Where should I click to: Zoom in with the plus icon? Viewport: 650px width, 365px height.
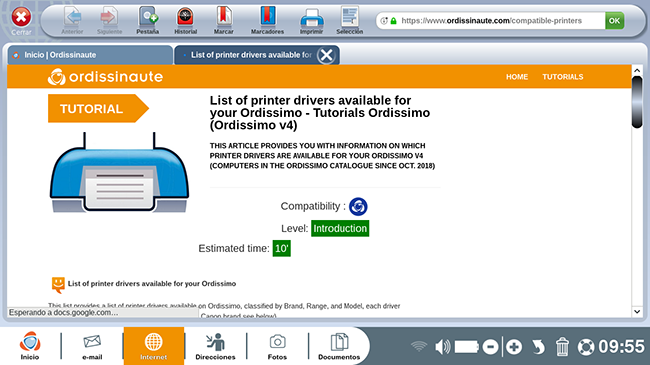pyautogui.click(x=514, y=347)
